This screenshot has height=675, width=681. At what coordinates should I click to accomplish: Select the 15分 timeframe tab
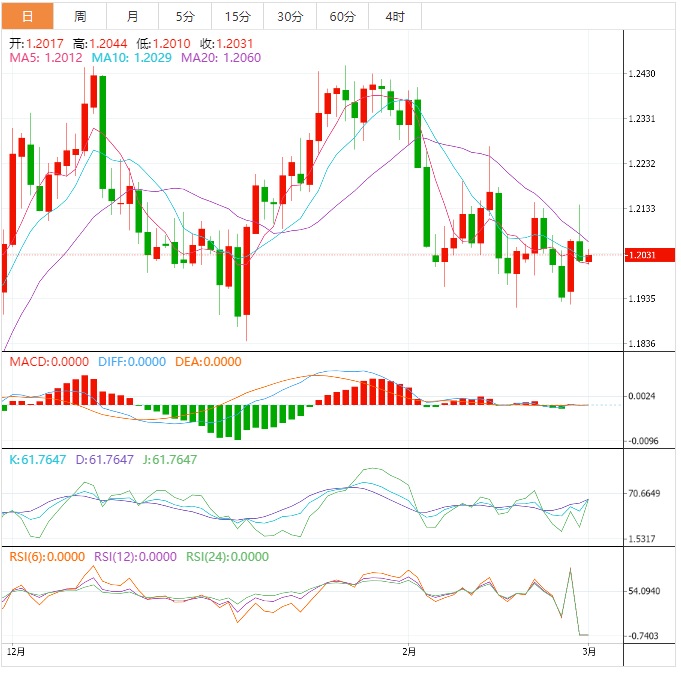tap(238, 16)
